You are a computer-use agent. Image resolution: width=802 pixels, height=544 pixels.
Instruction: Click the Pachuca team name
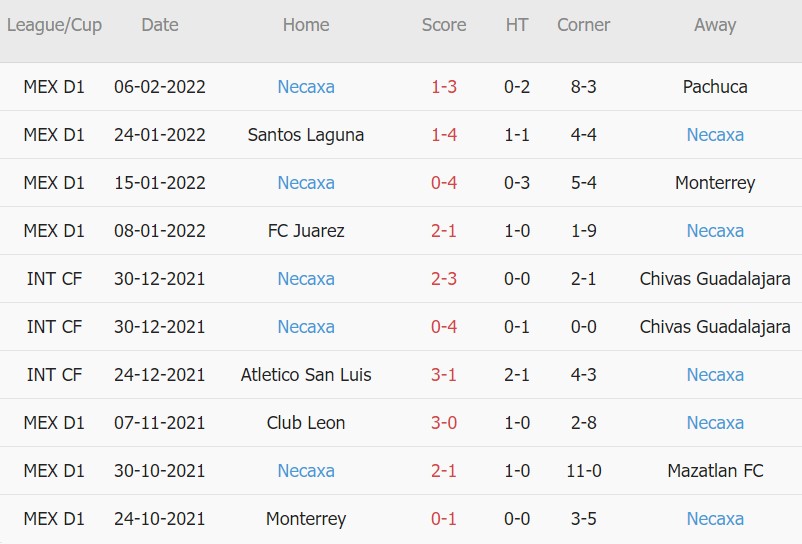pos(715,87)
